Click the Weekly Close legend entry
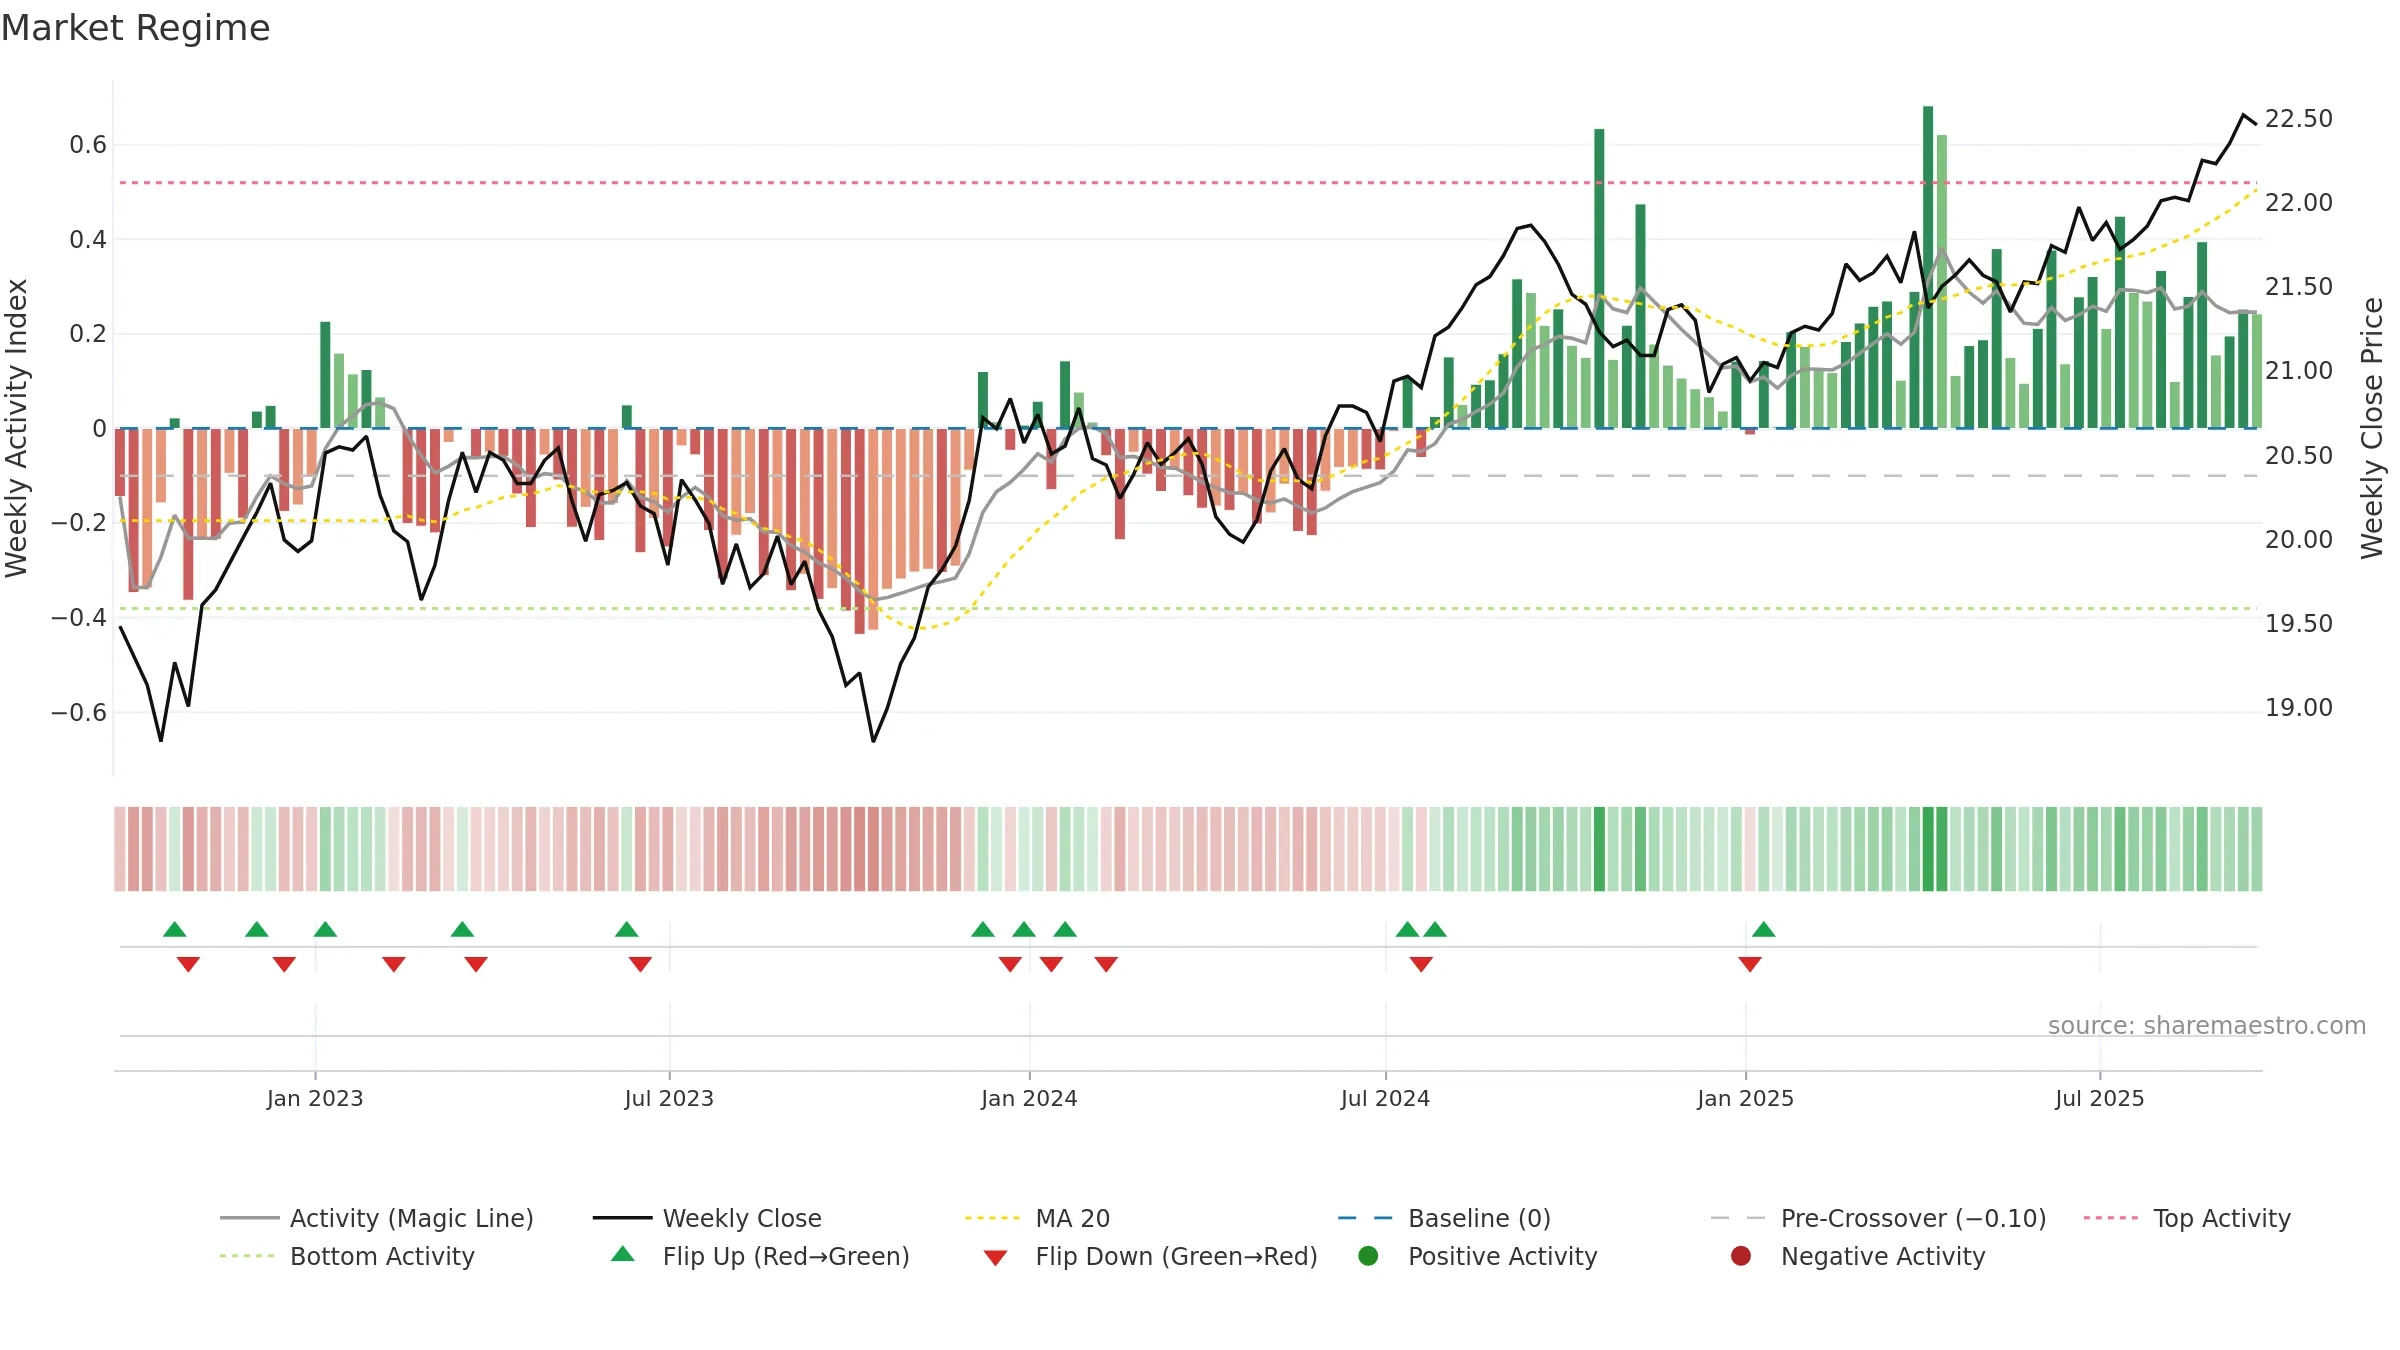The image size is (2400, 1350). point(707,1218)
